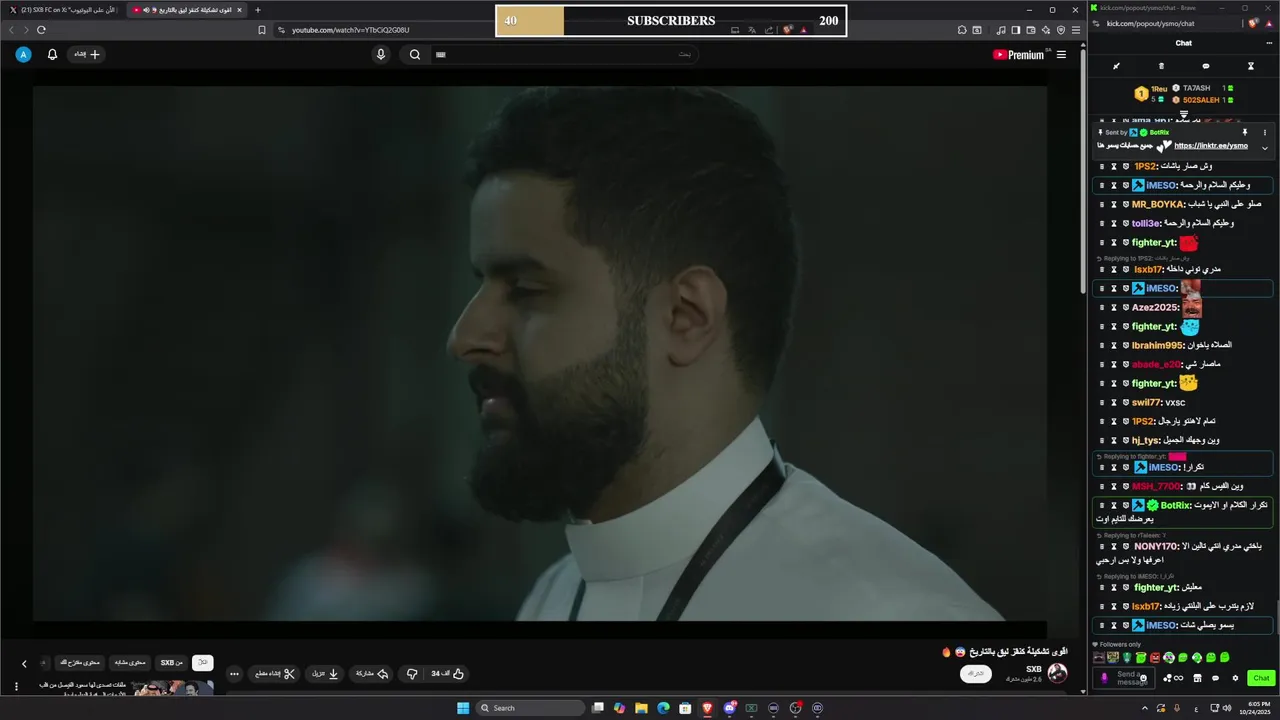Go to YouTube Premium home logo

pyautogui.click(x=1019, y=55)
